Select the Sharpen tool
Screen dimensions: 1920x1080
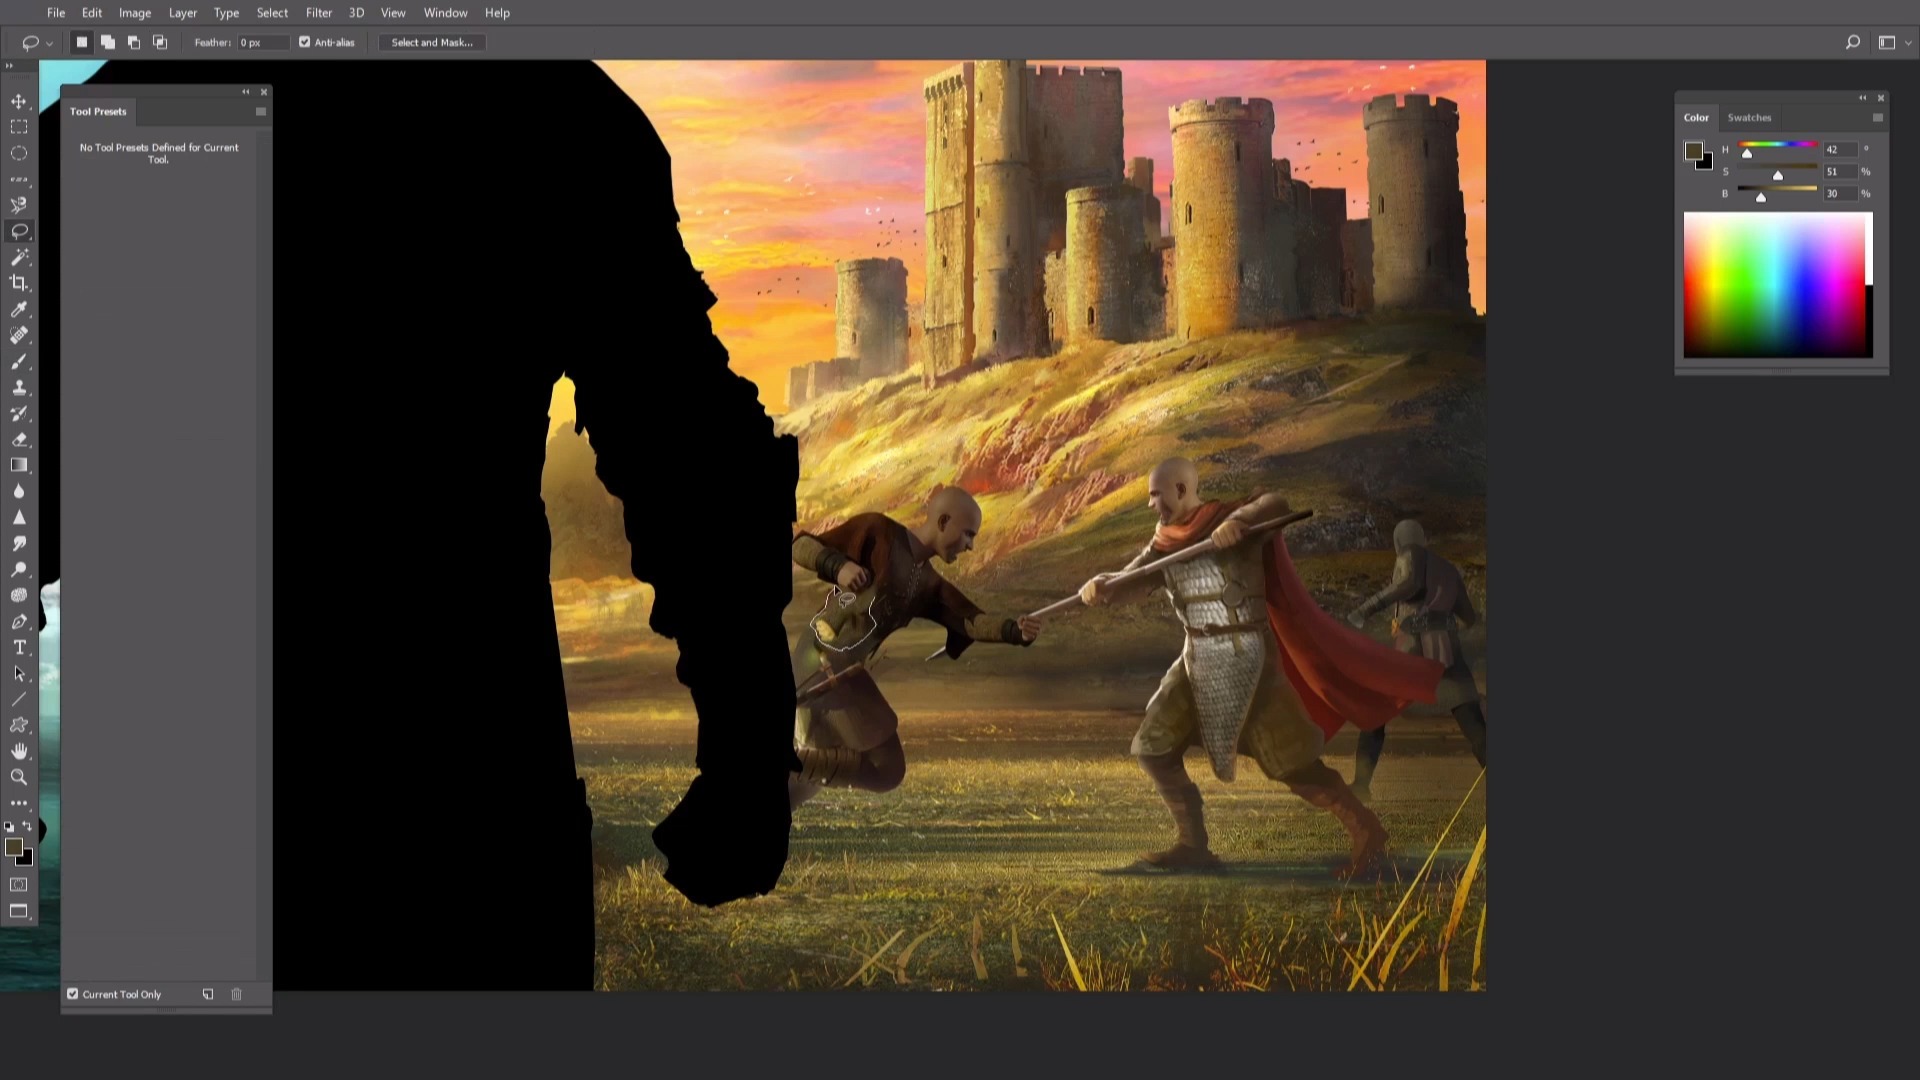(x=19, y=517)
